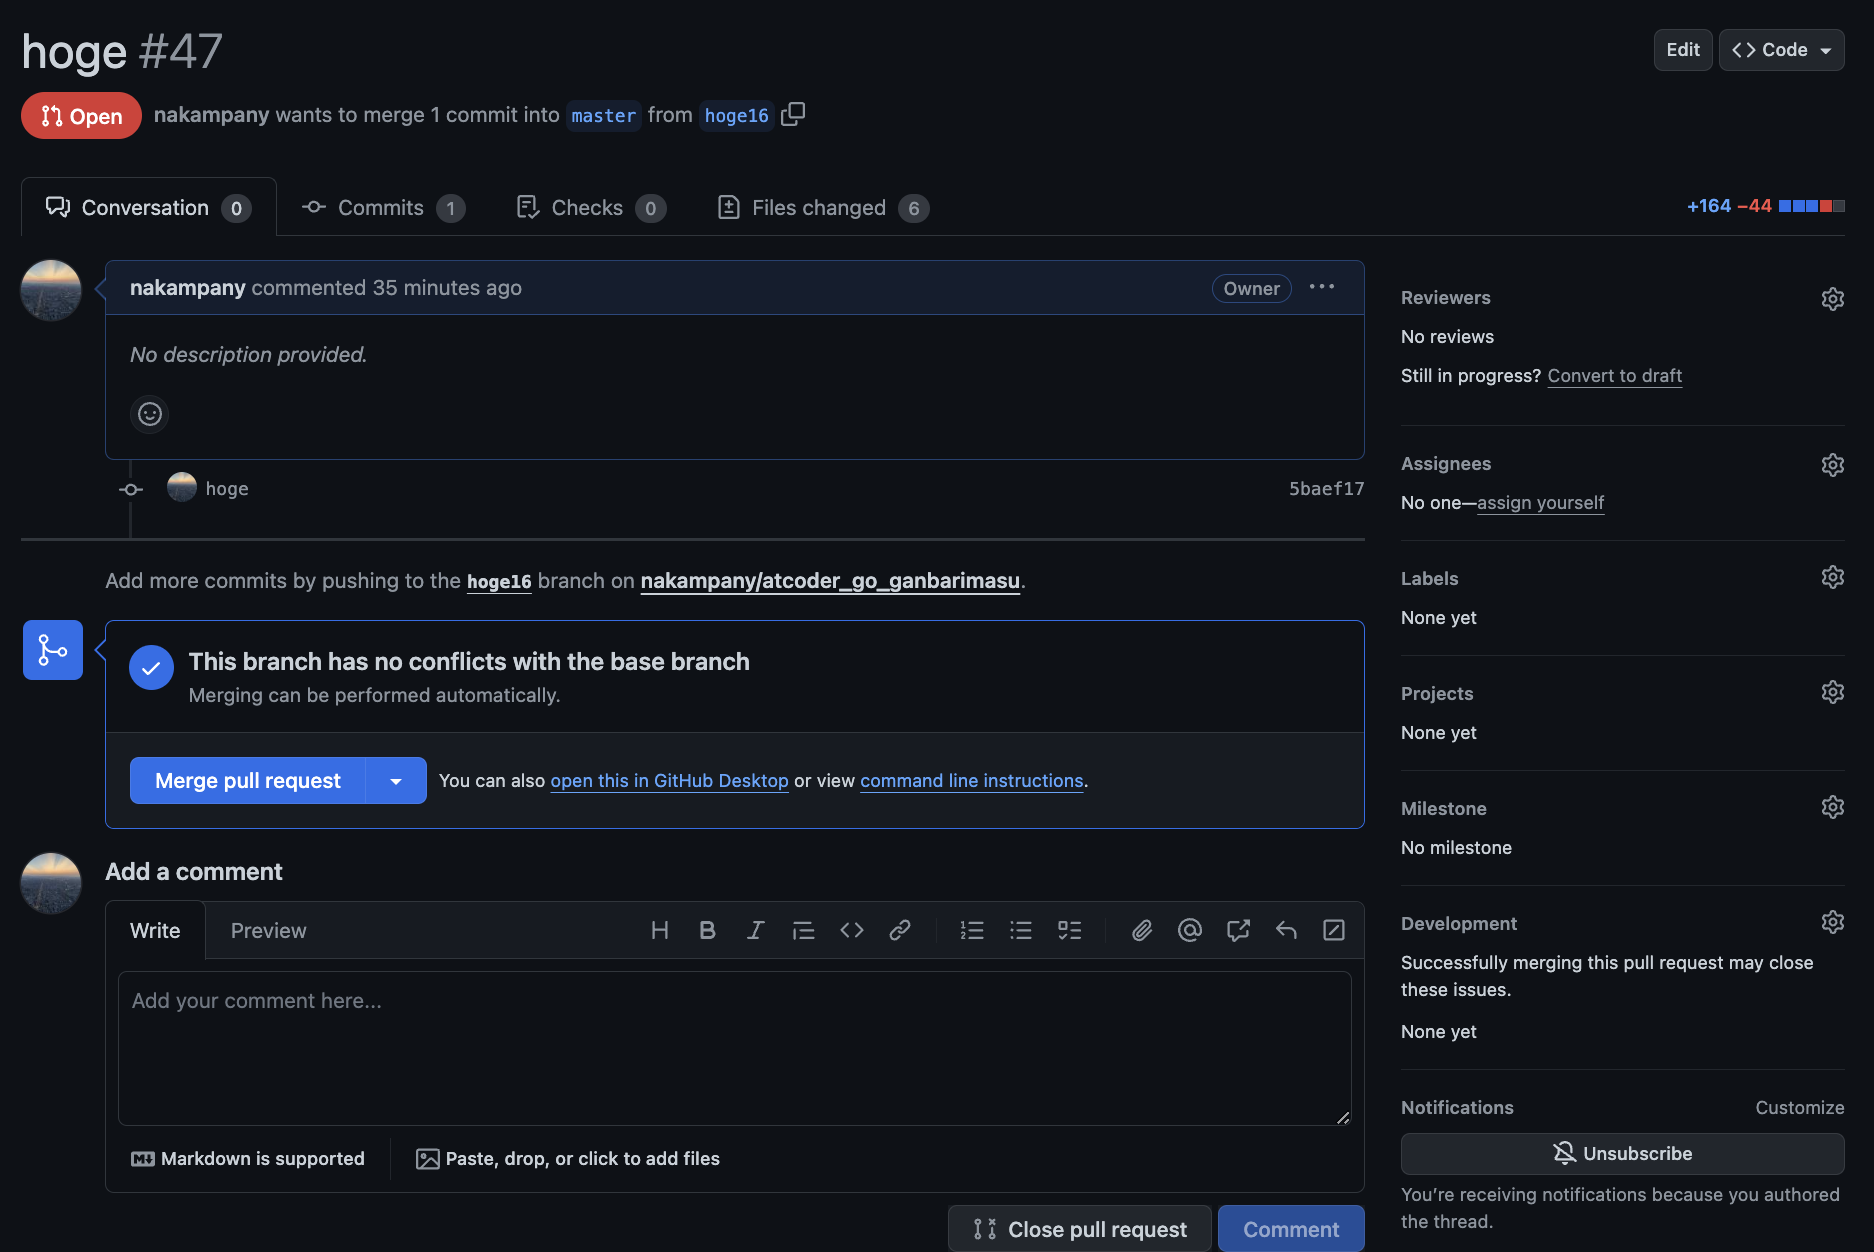Insert a heading with the H icon
Image resolution: width=1874 pixels, height=1252 pixels.
[660, 930]
